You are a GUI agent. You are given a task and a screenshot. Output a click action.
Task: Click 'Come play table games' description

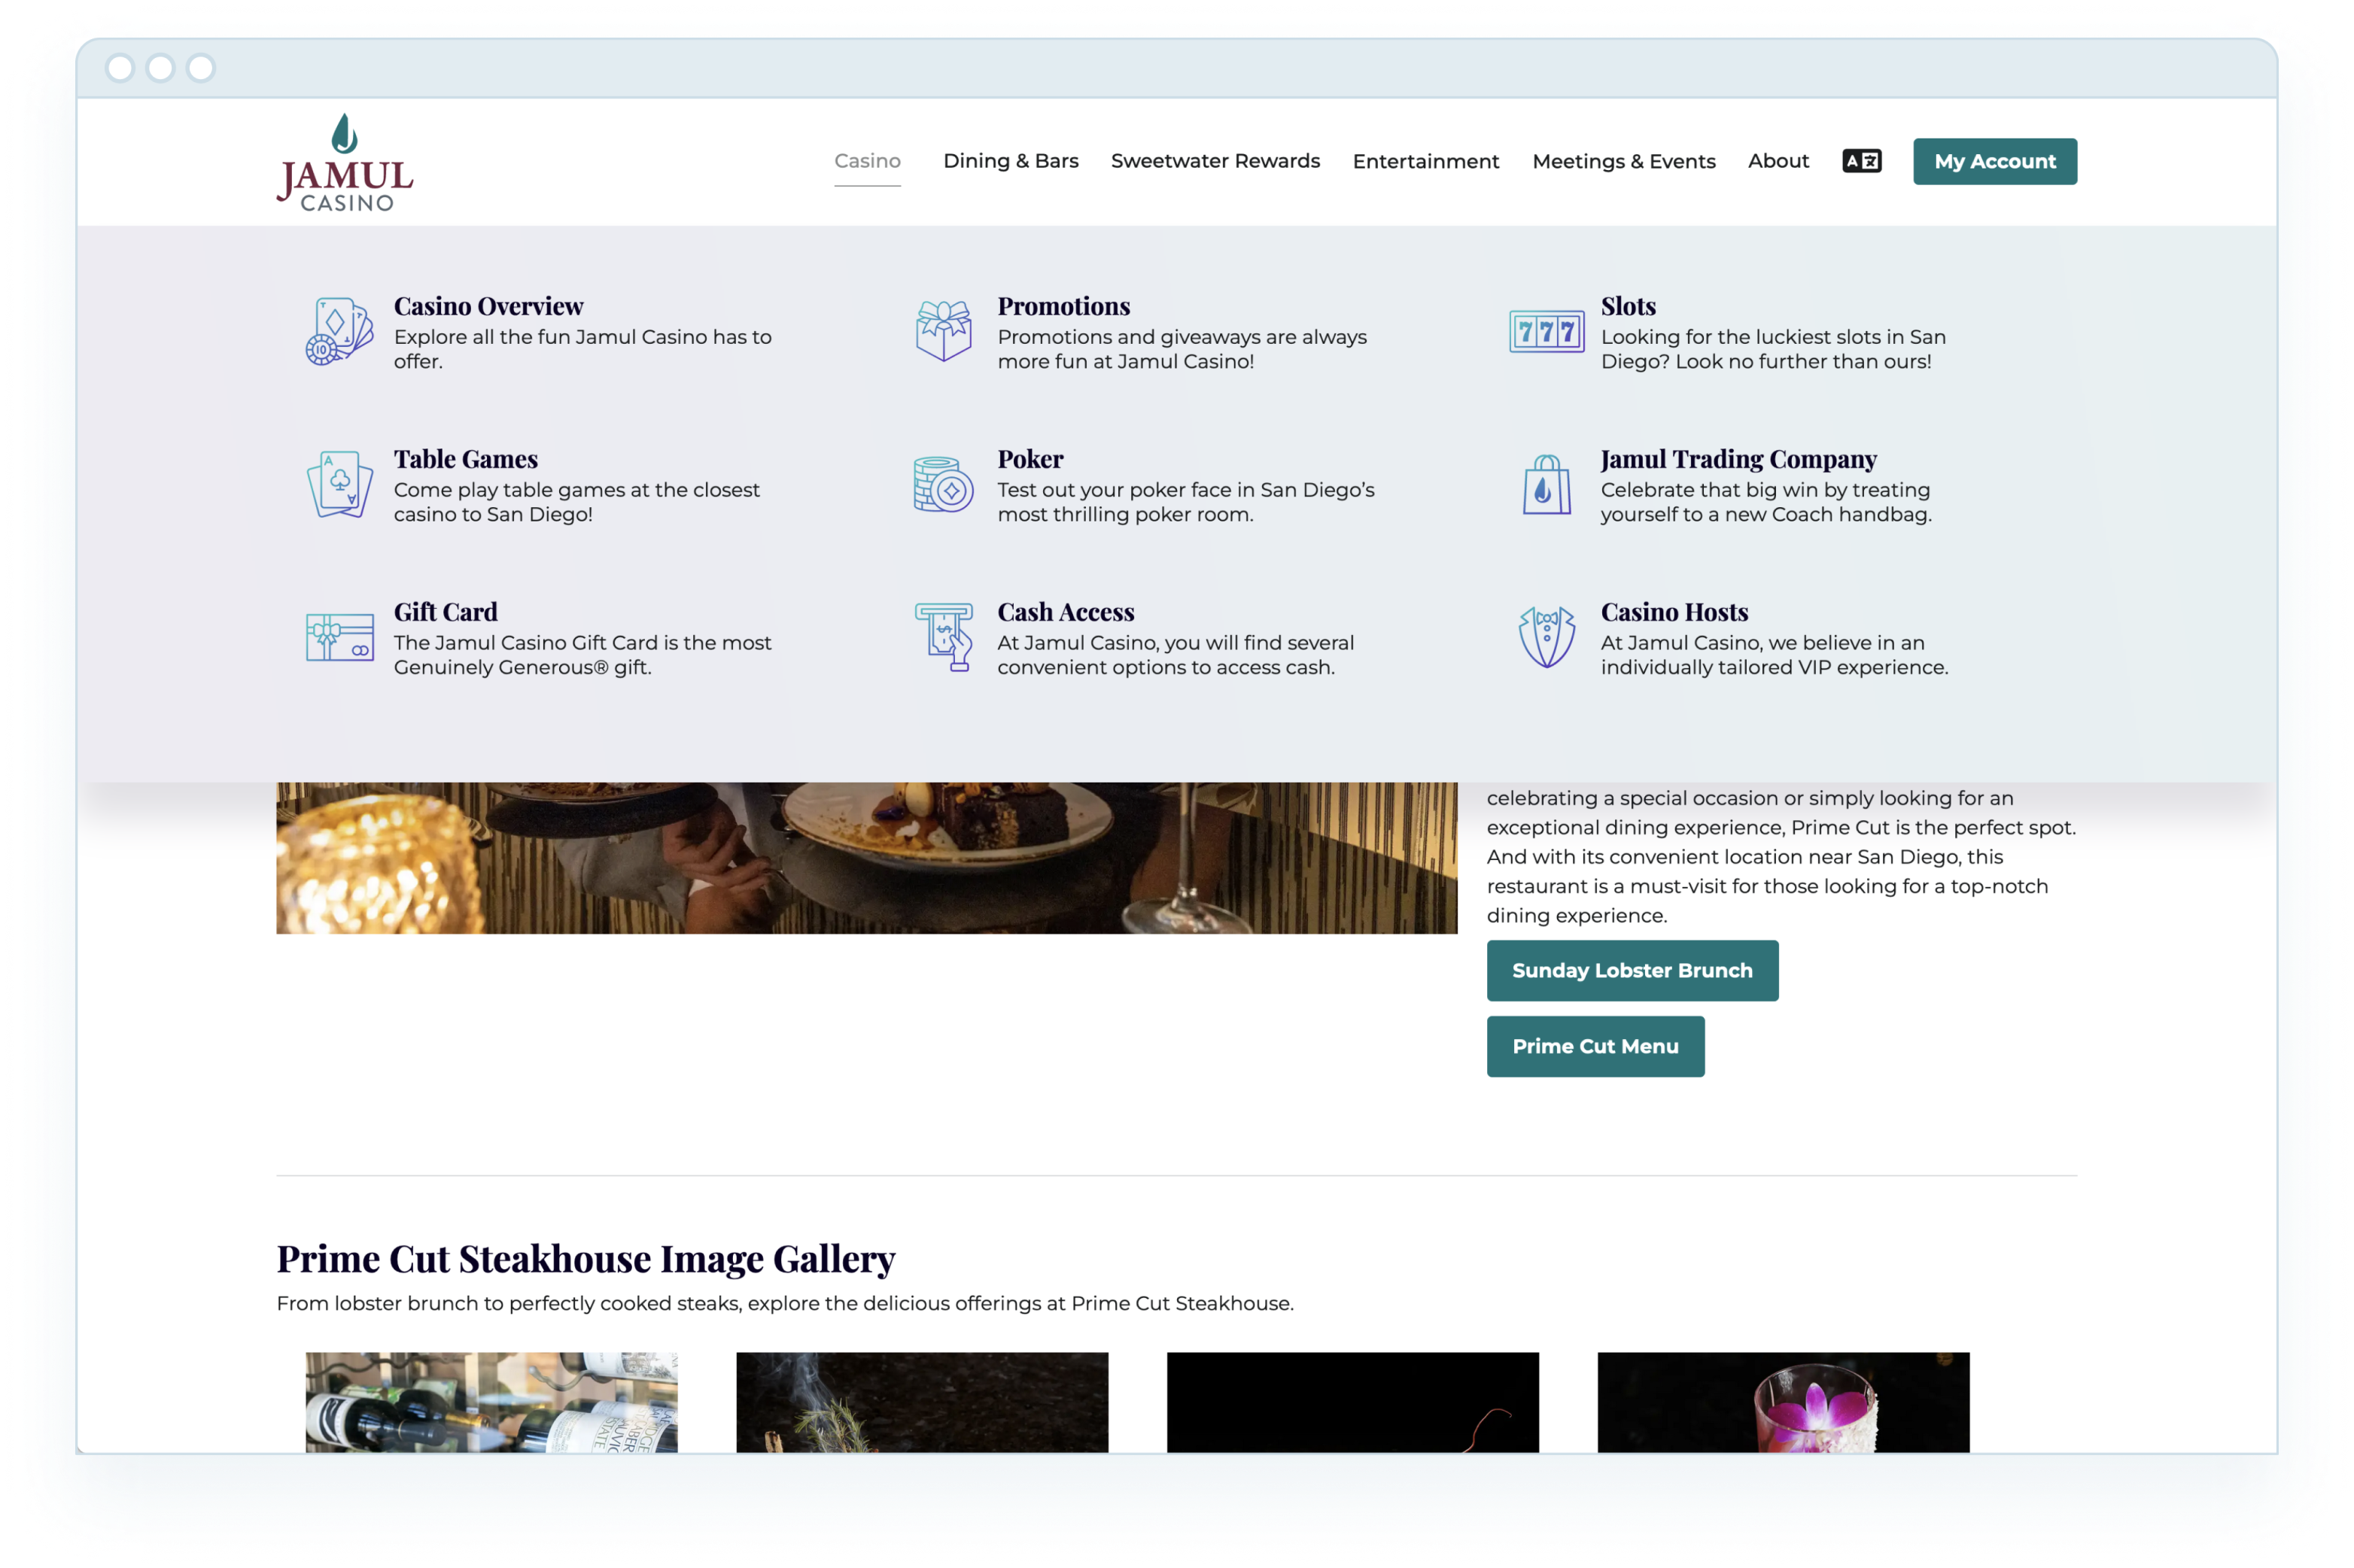pyautogui.click(x=576, y=502)
